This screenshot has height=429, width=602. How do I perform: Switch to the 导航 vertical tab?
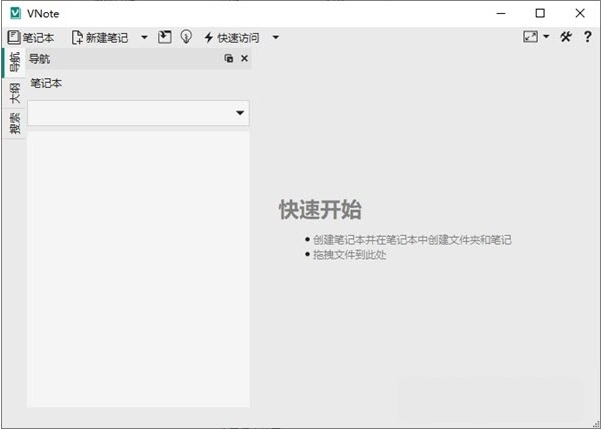click(x=13, y=63)
